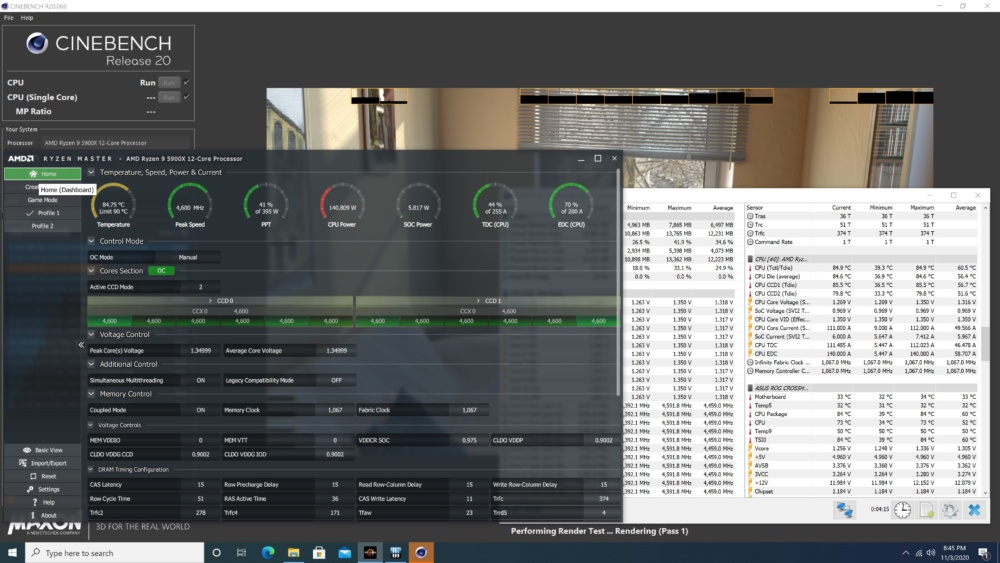
Task: Click volume icon in system tray
Action: 930,553
